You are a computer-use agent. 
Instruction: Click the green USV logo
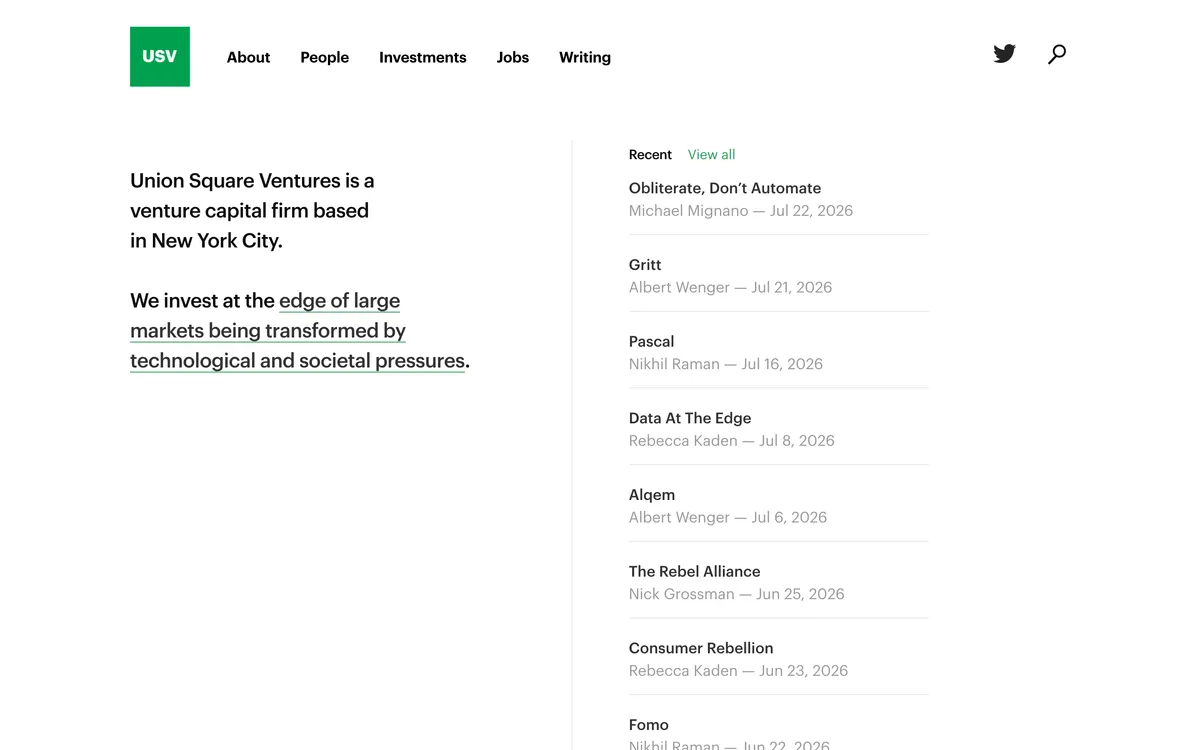(160, 57)
